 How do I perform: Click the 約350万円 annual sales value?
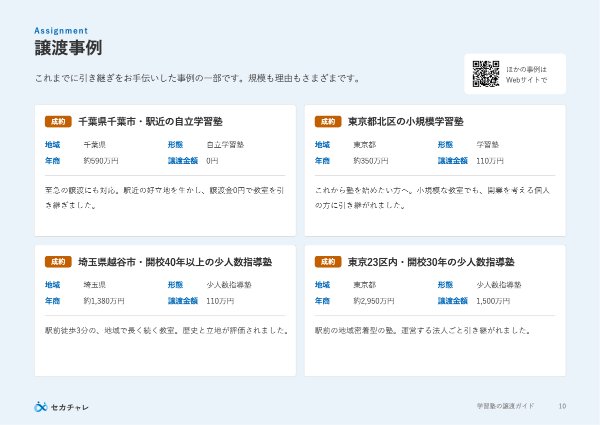point(371,161)
